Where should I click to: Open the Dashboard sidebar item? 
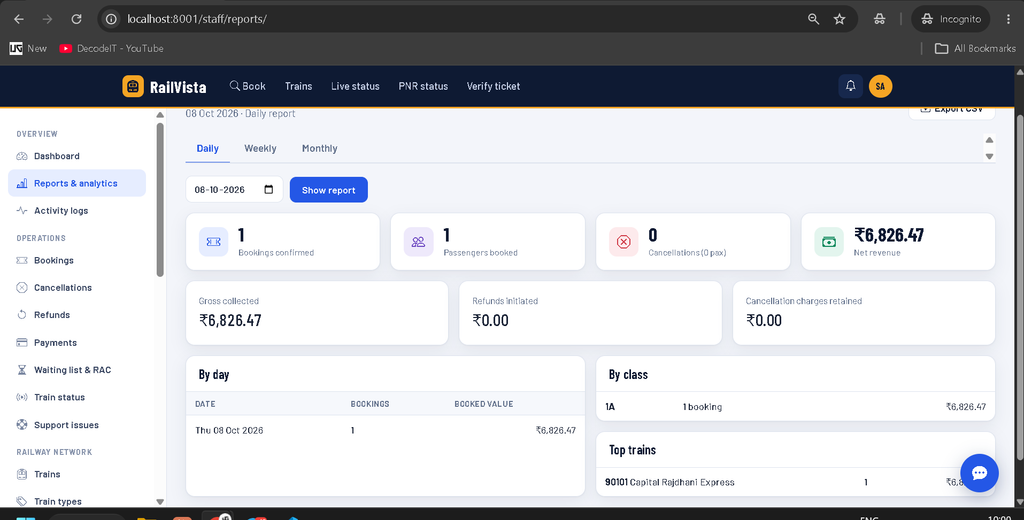(76, 156)
